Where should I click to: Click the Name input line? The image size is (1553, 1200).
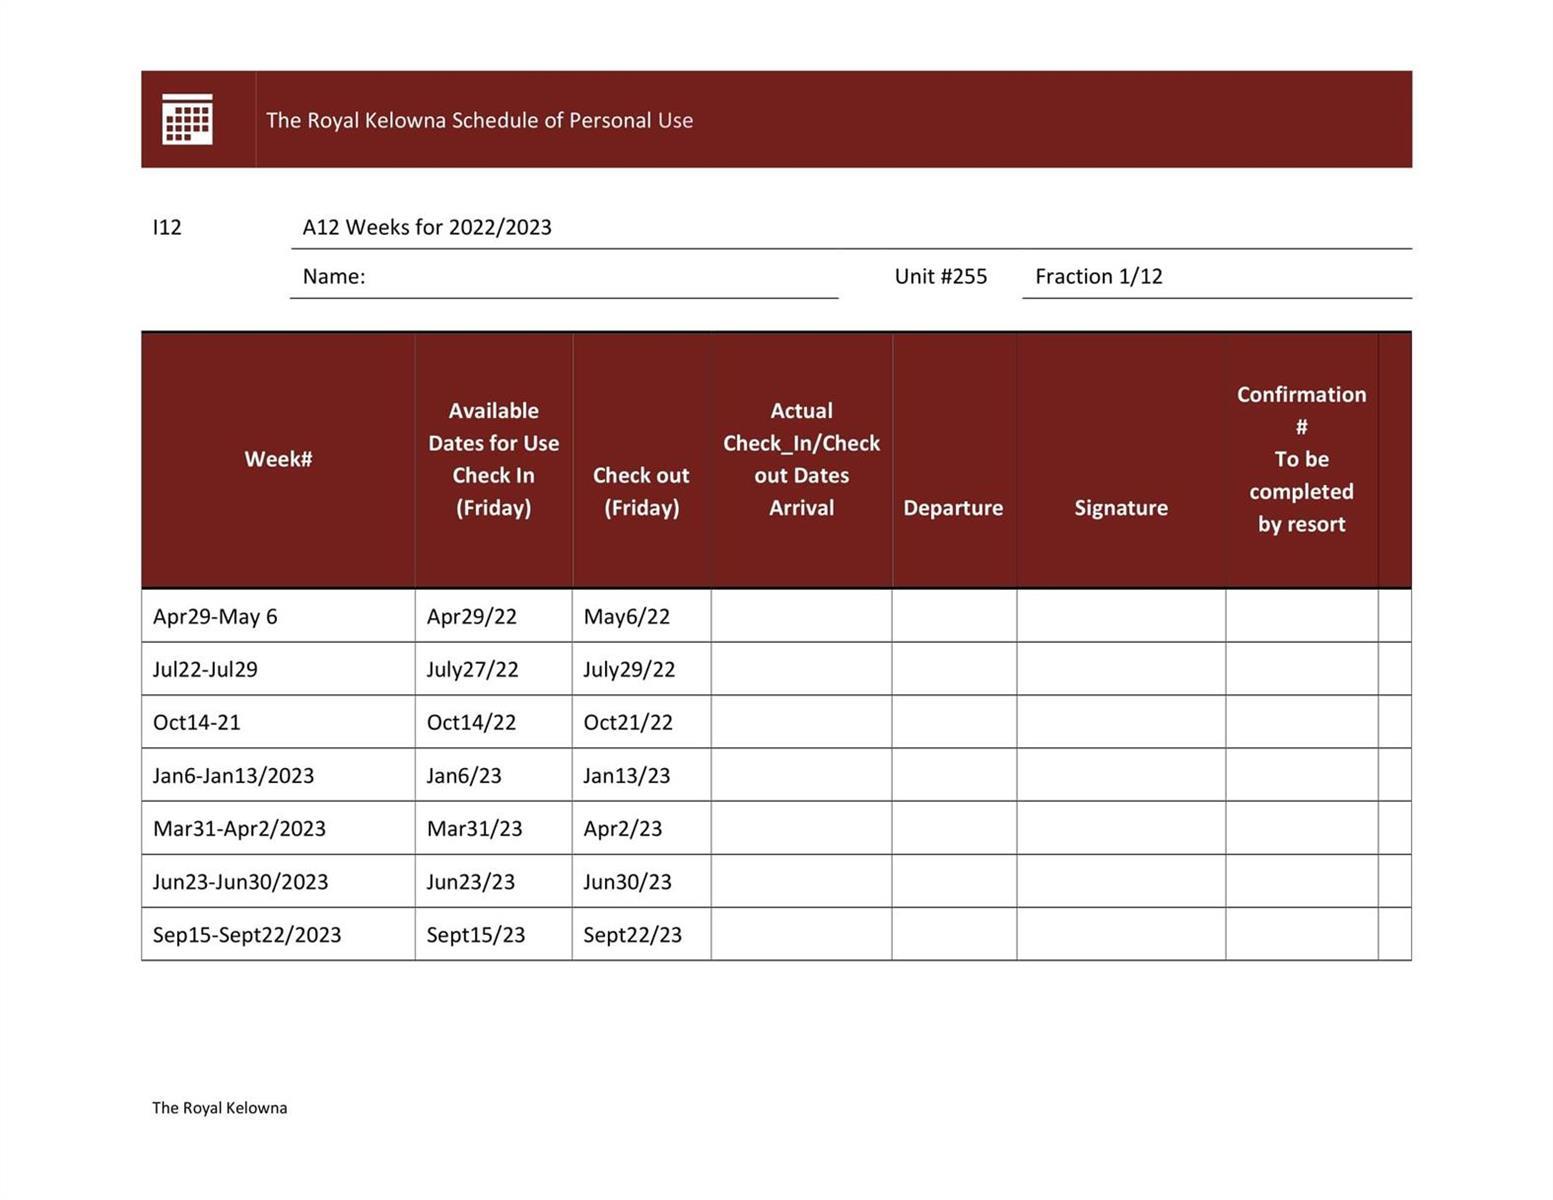[x=600, y=277]
